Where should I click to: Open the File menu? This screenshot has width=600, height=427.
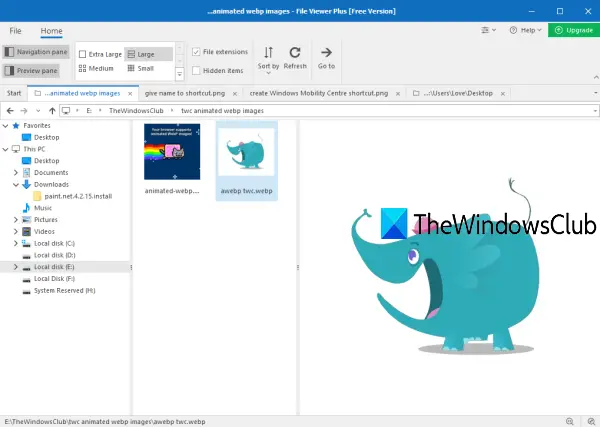point(15,31)
